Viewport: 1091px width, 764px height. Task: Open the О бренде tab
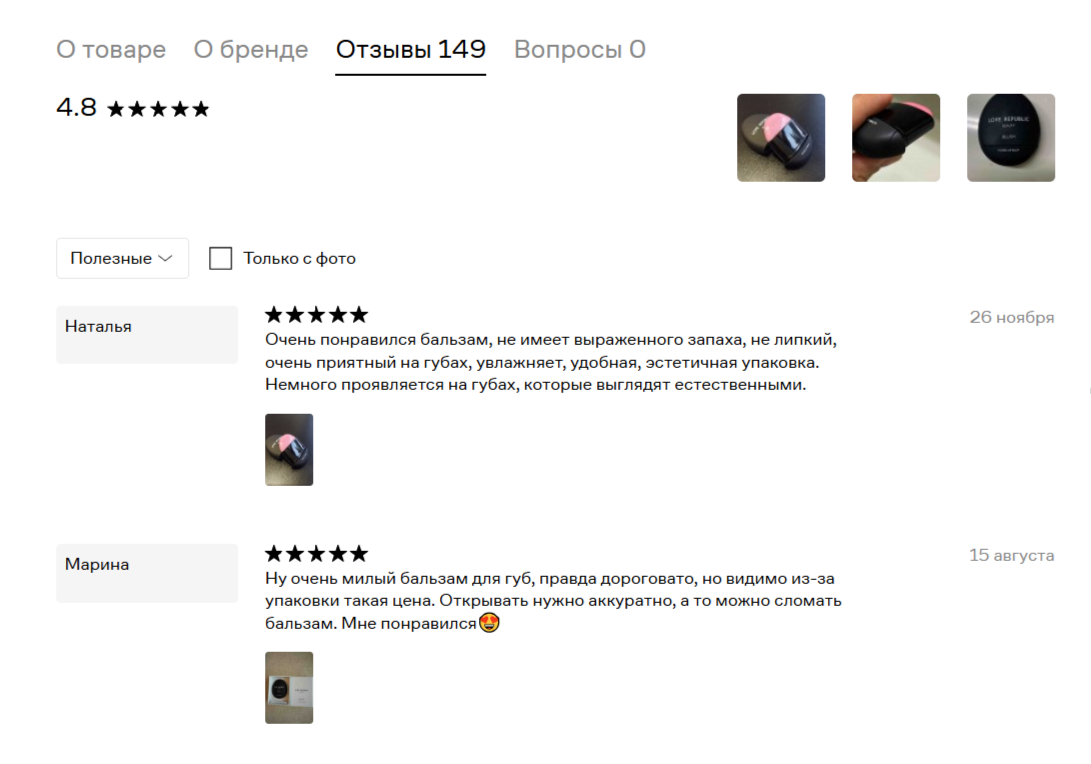click(x=250, y=49)
